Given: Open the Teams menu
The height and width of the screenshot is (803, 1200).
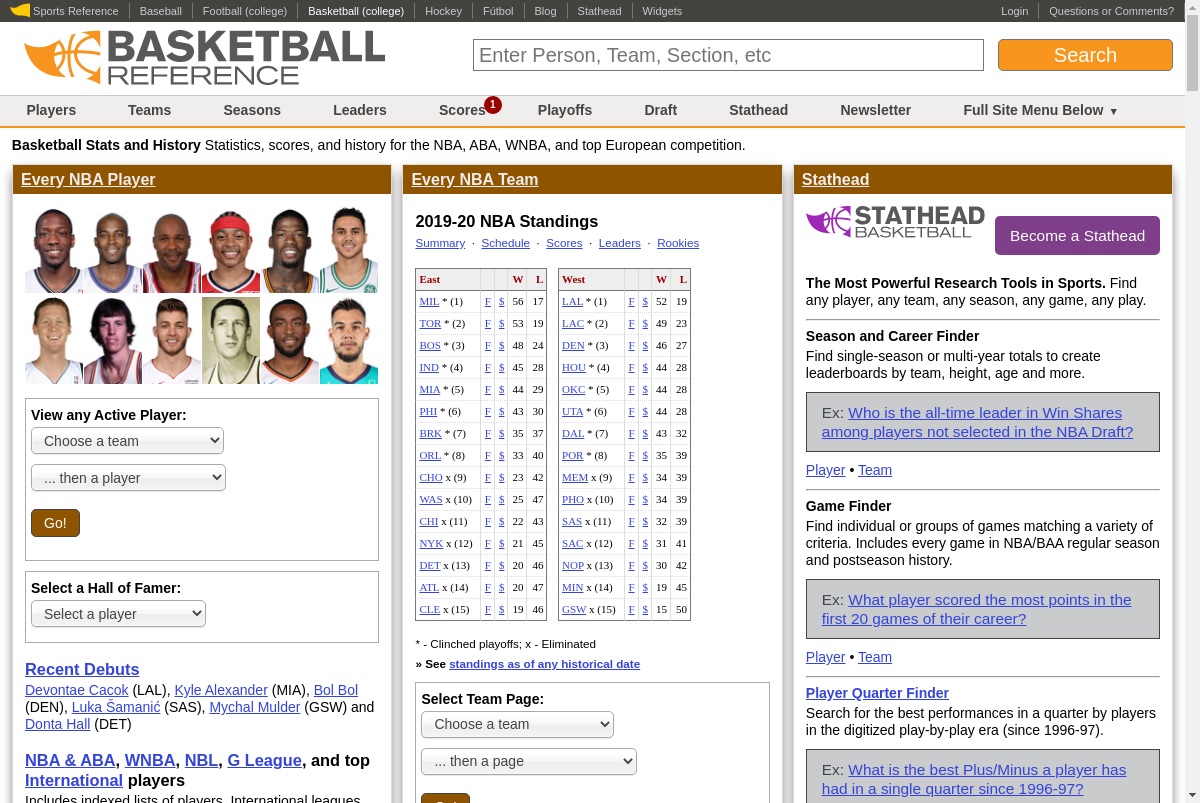Looking at the screenshot, I should tap(149, 110).
